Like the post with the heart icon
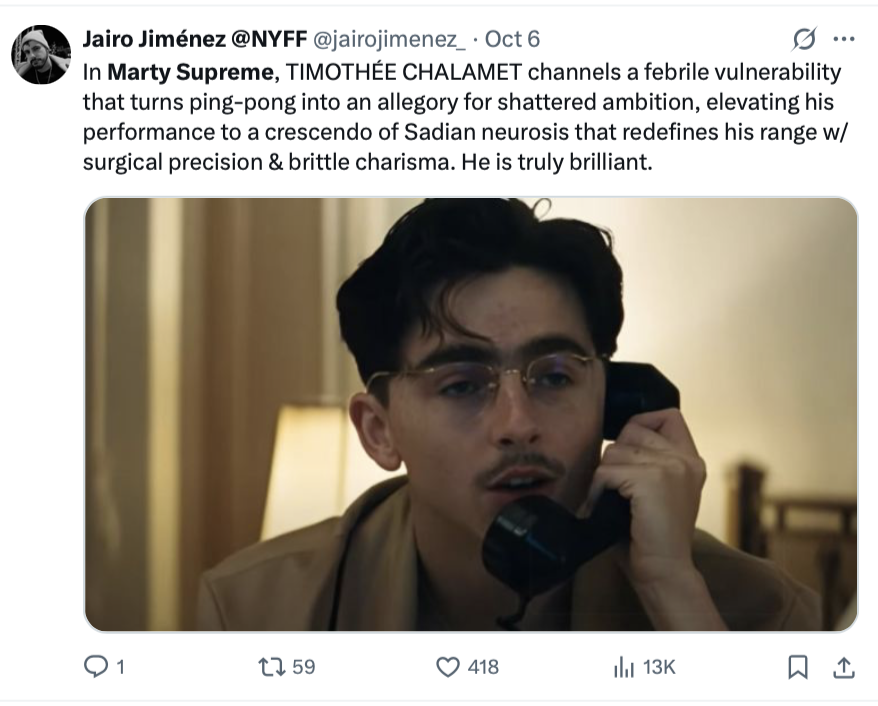The image size is (878, 706). point(448,666)
